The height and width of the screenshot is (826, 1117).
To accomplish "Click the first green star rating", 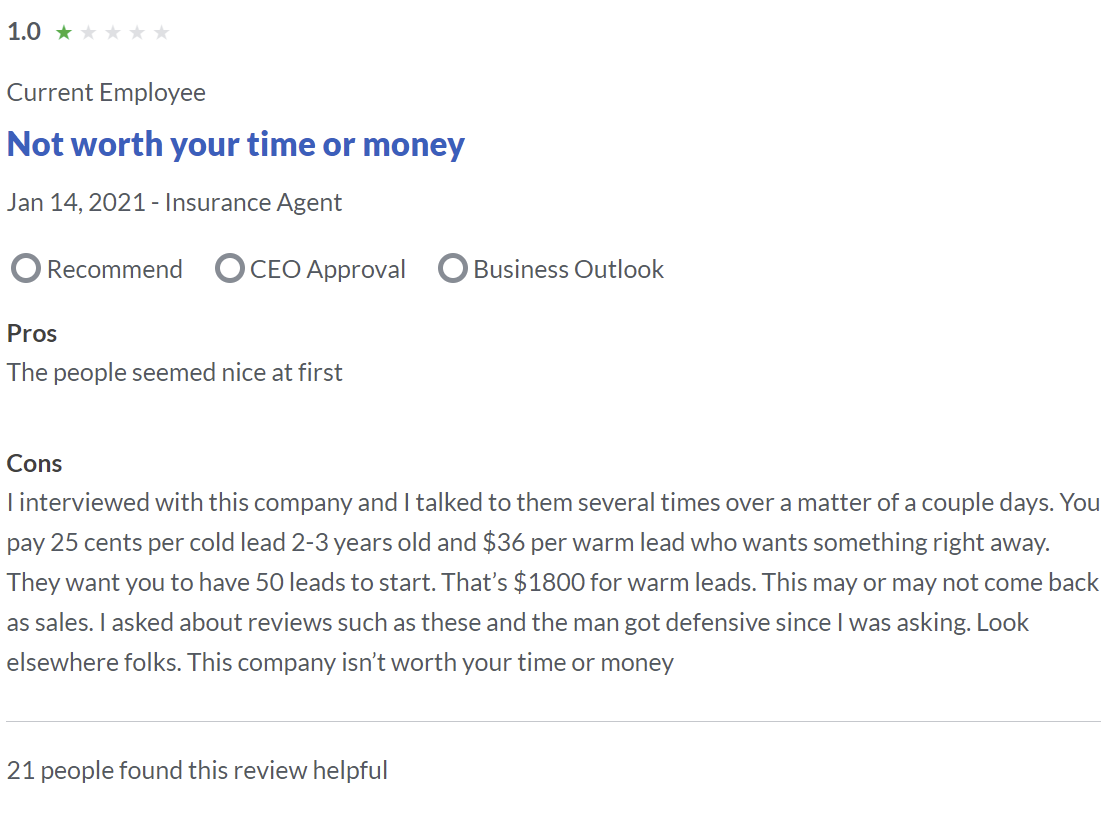I will pos(64,32).
